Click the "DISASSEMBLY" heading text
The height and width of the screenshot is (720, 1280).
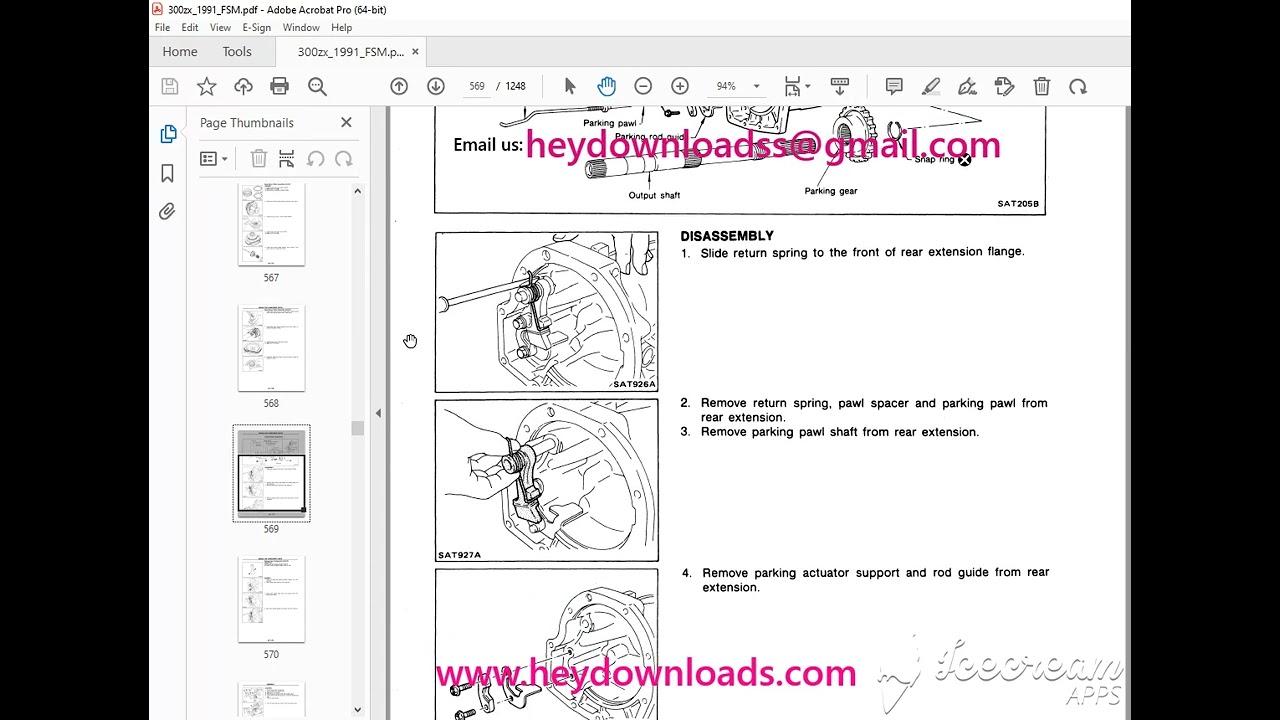[727, 236]
